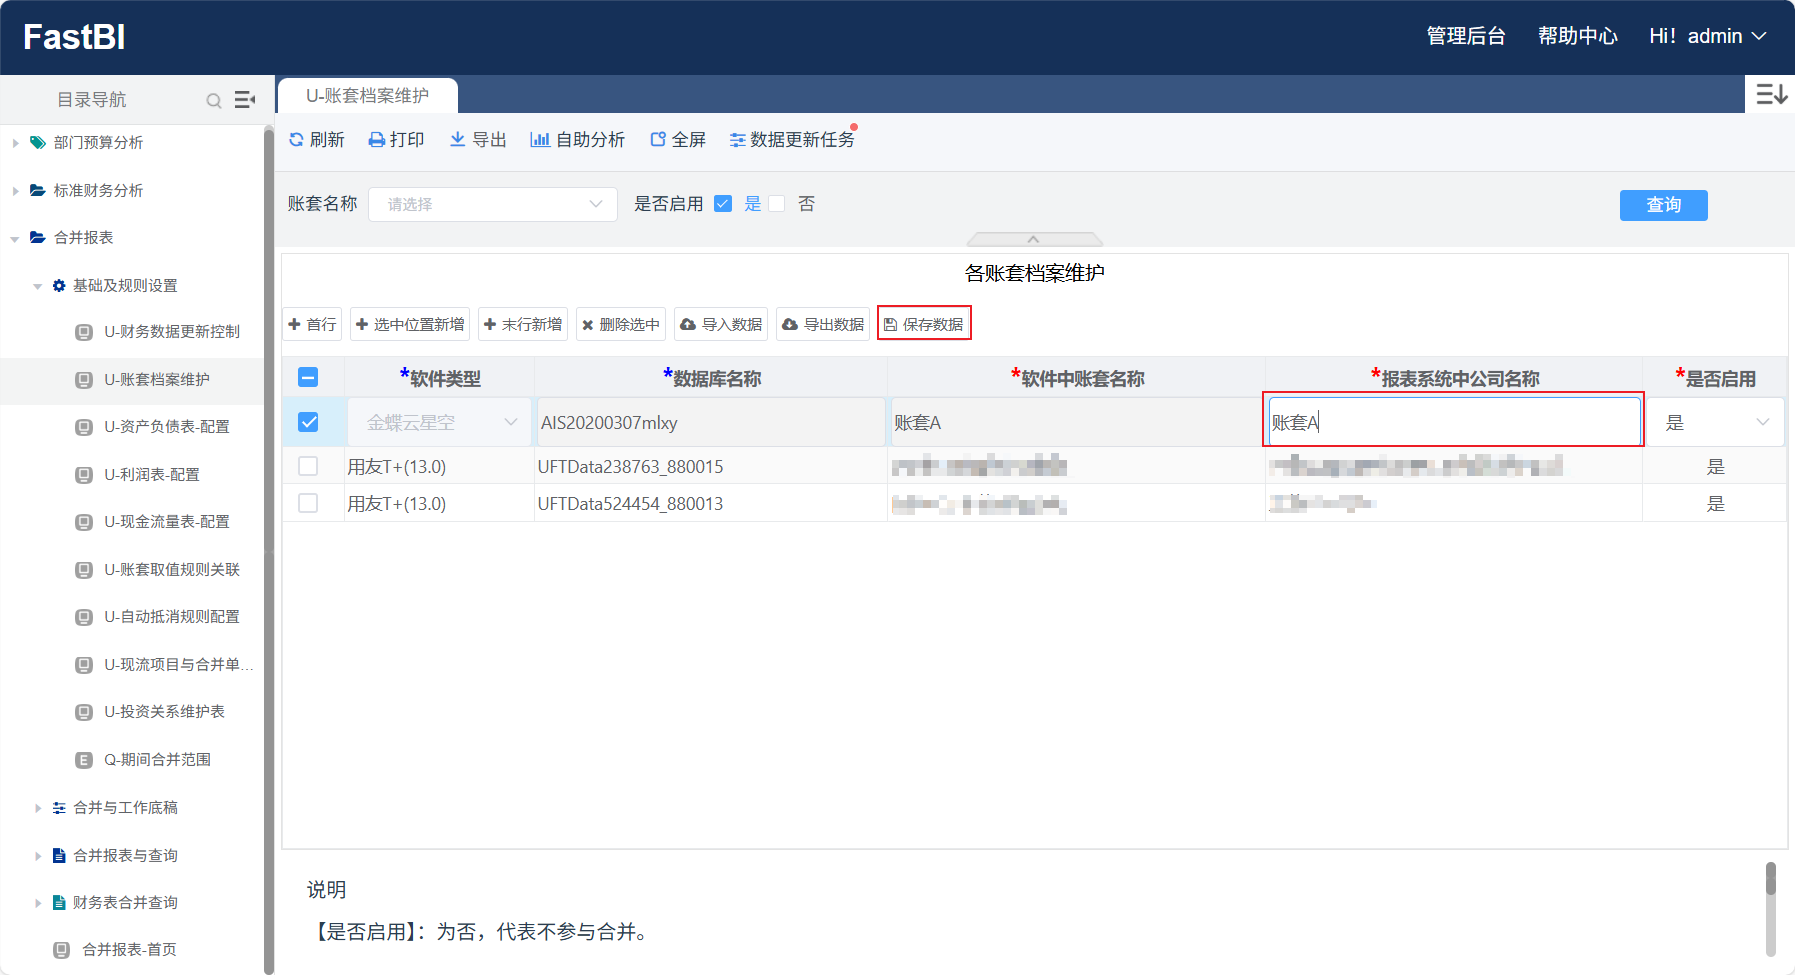Click the 查询 button

[x=1663, y=205]
